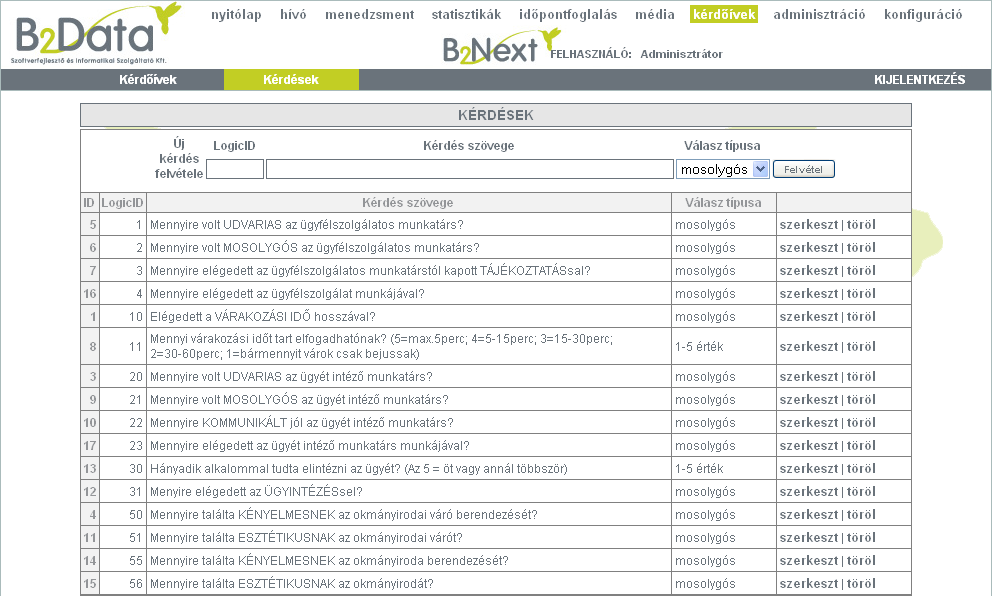The width and height of the screenshot is (992, 596).
Task: Click the LogicID input field
Action: coord(234,170)
